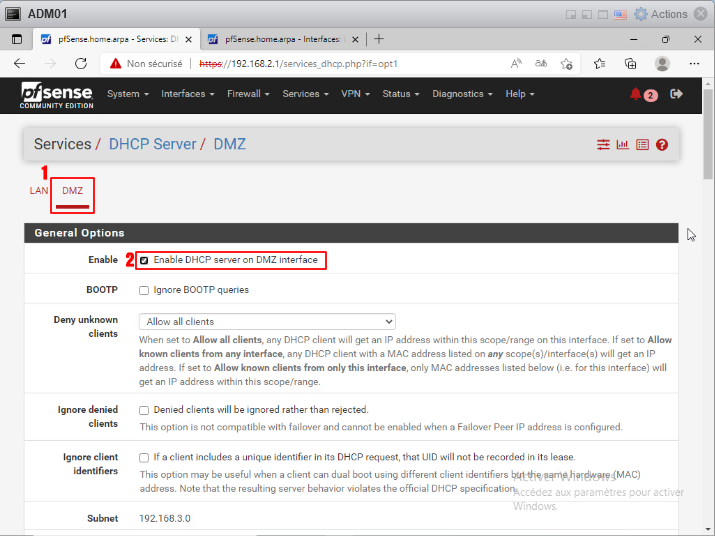715x536 pixels.
Task: Open the related status chart icon
Action: (622, 145)
